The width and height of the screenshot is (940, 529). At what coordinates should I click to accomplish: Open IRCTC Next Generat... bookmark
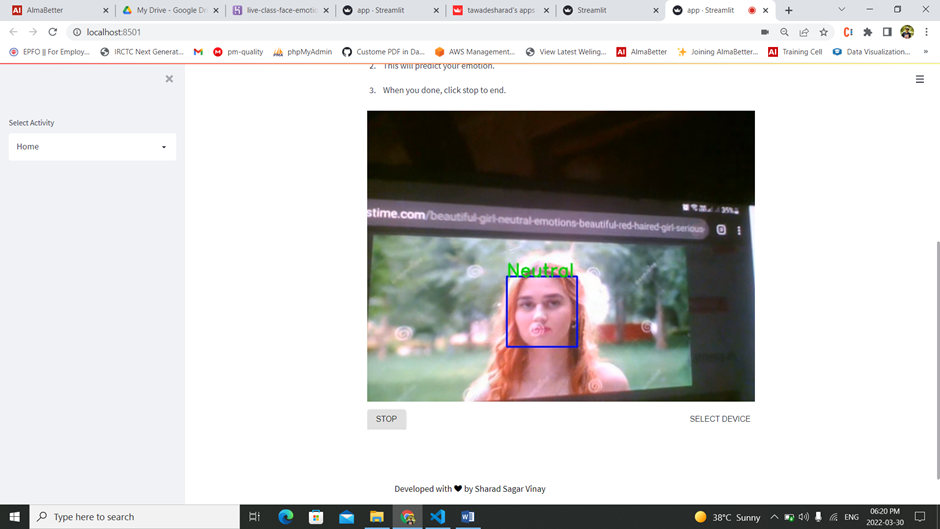[142, 52]
